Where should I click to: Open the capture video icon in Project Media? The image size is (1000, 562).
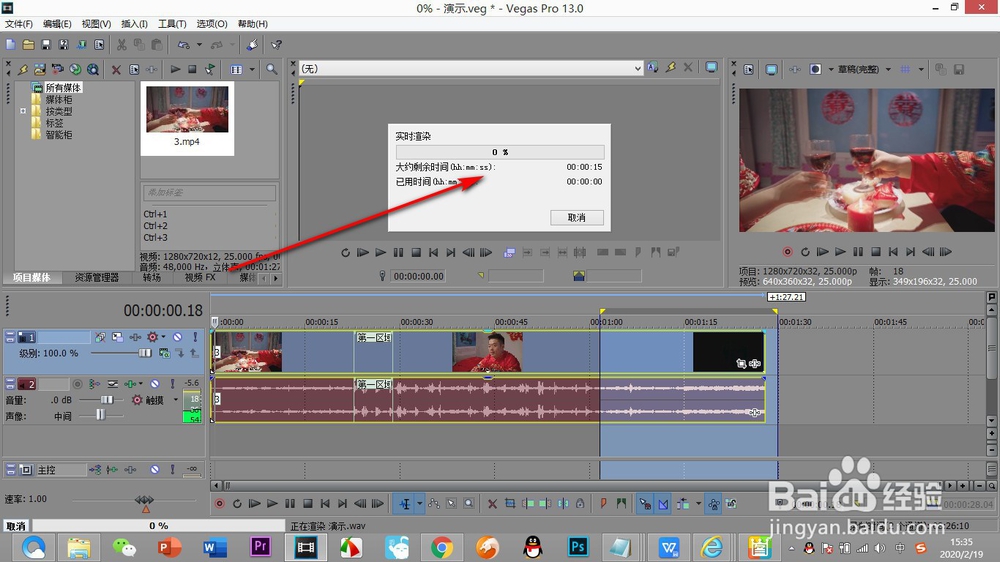(58, 70)
